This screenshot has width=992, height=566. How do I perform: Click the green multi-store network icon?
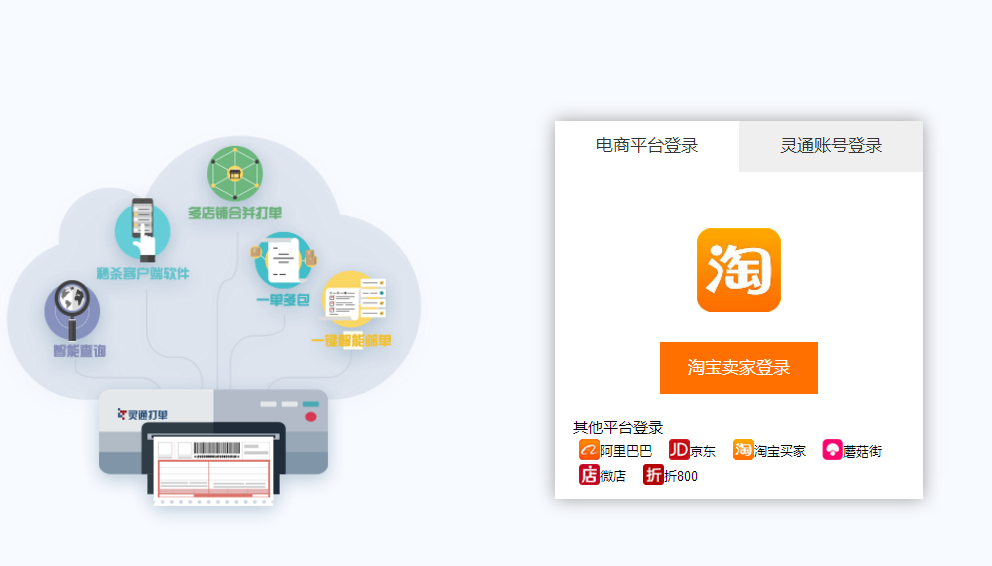[x=235, y=174]
